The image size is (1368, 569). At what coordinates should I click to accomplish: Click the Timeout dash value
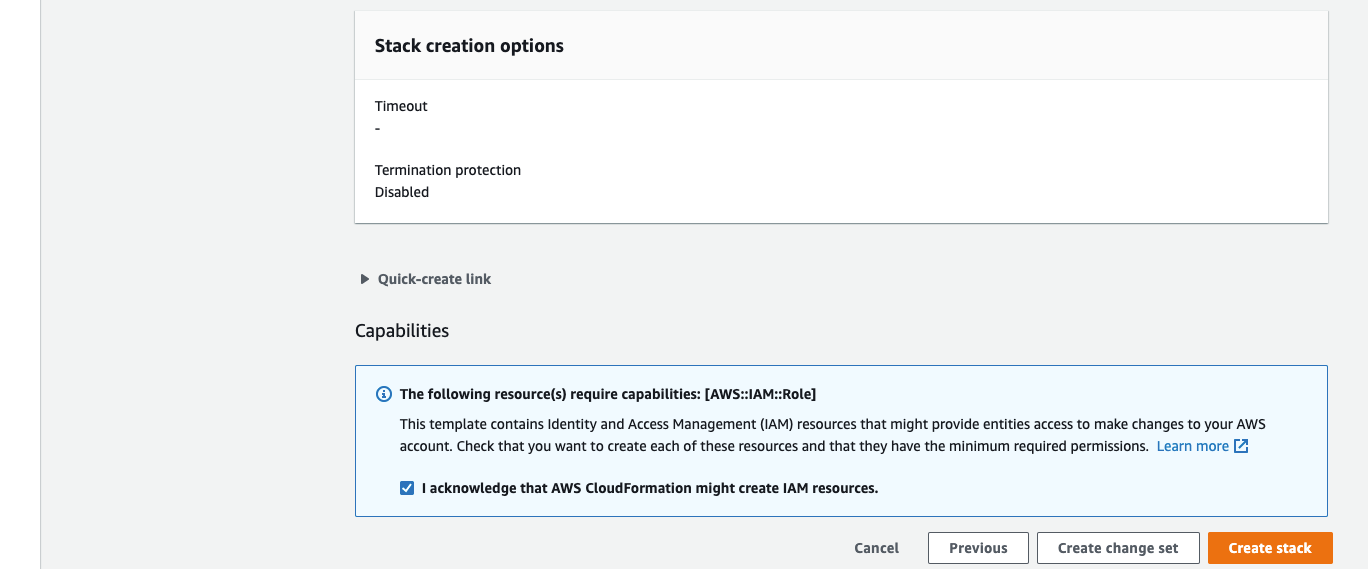(377, 128)
